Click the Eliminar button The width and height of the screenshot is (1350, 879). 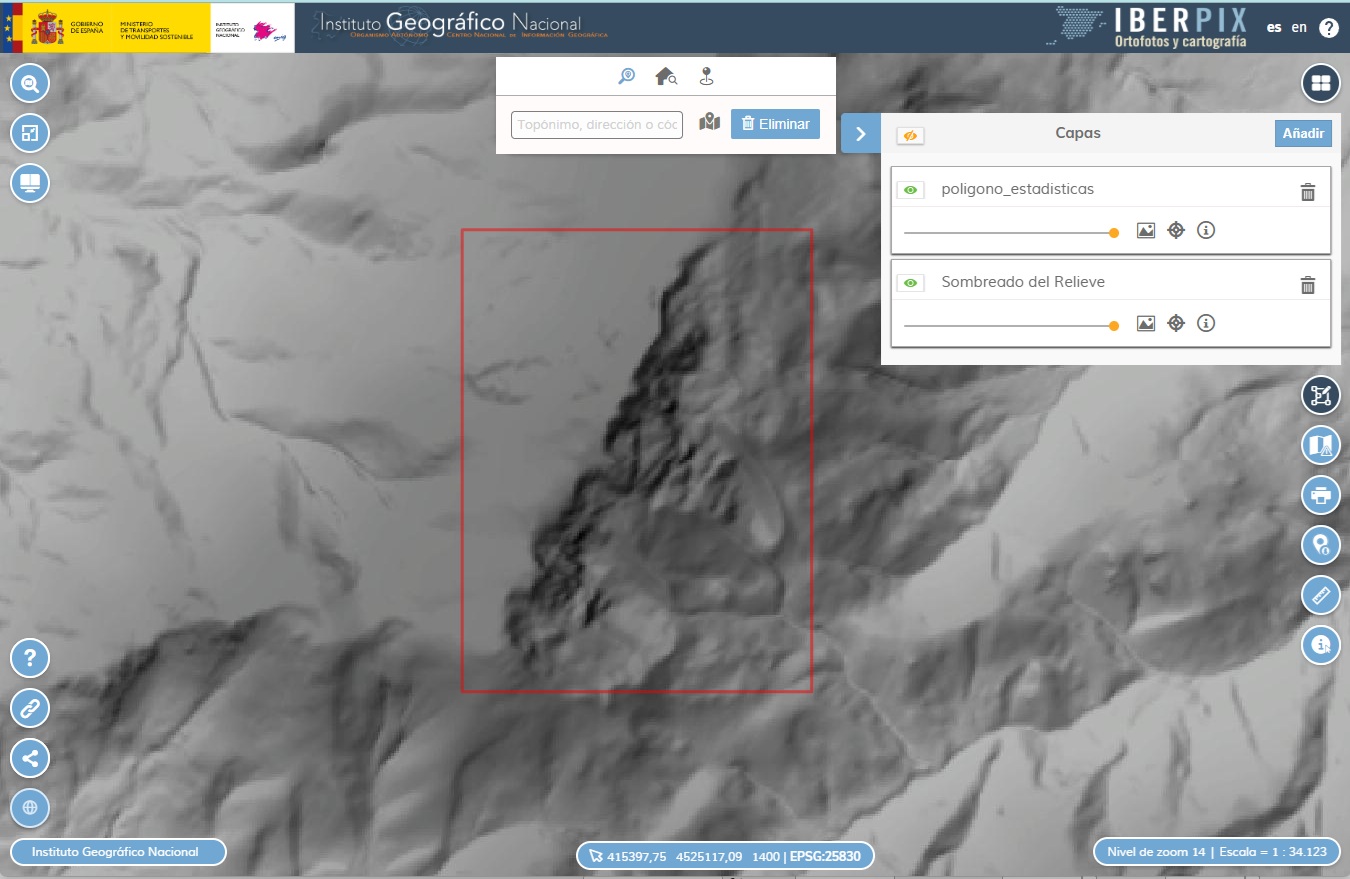click(775, 124)
